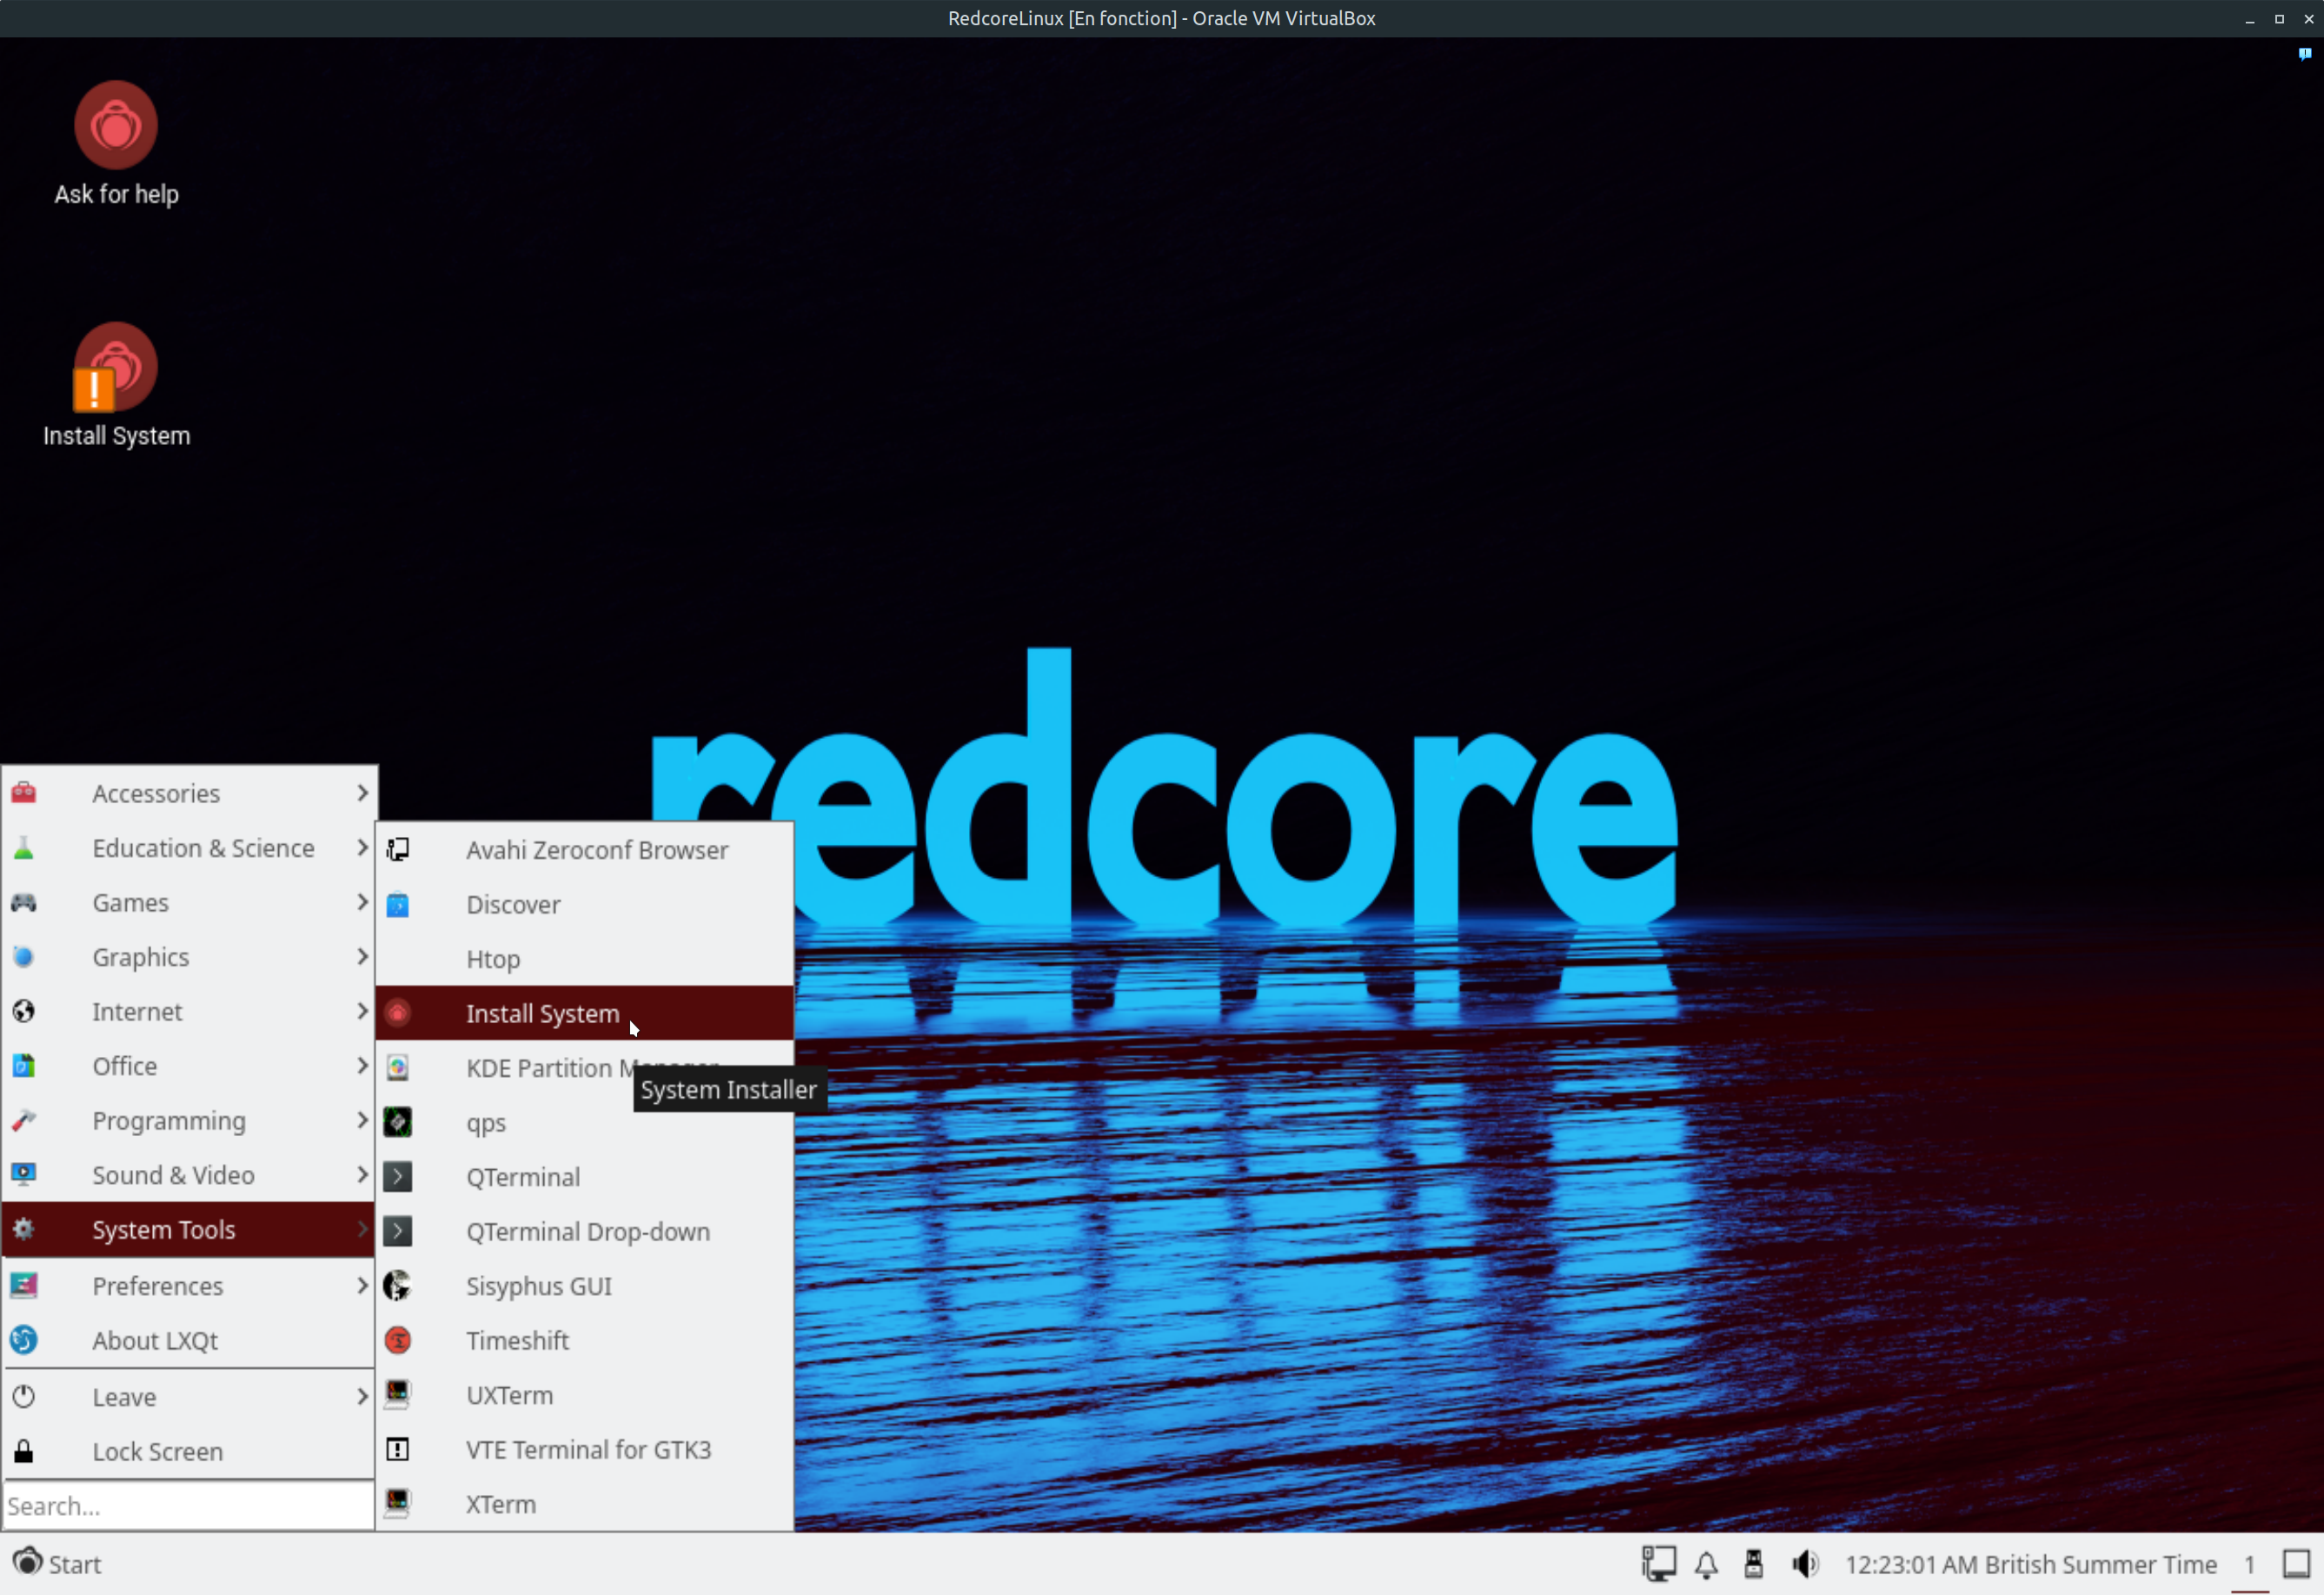Click the Start menu button
The image size is (2324, 1595).
tap(58, 1564)
